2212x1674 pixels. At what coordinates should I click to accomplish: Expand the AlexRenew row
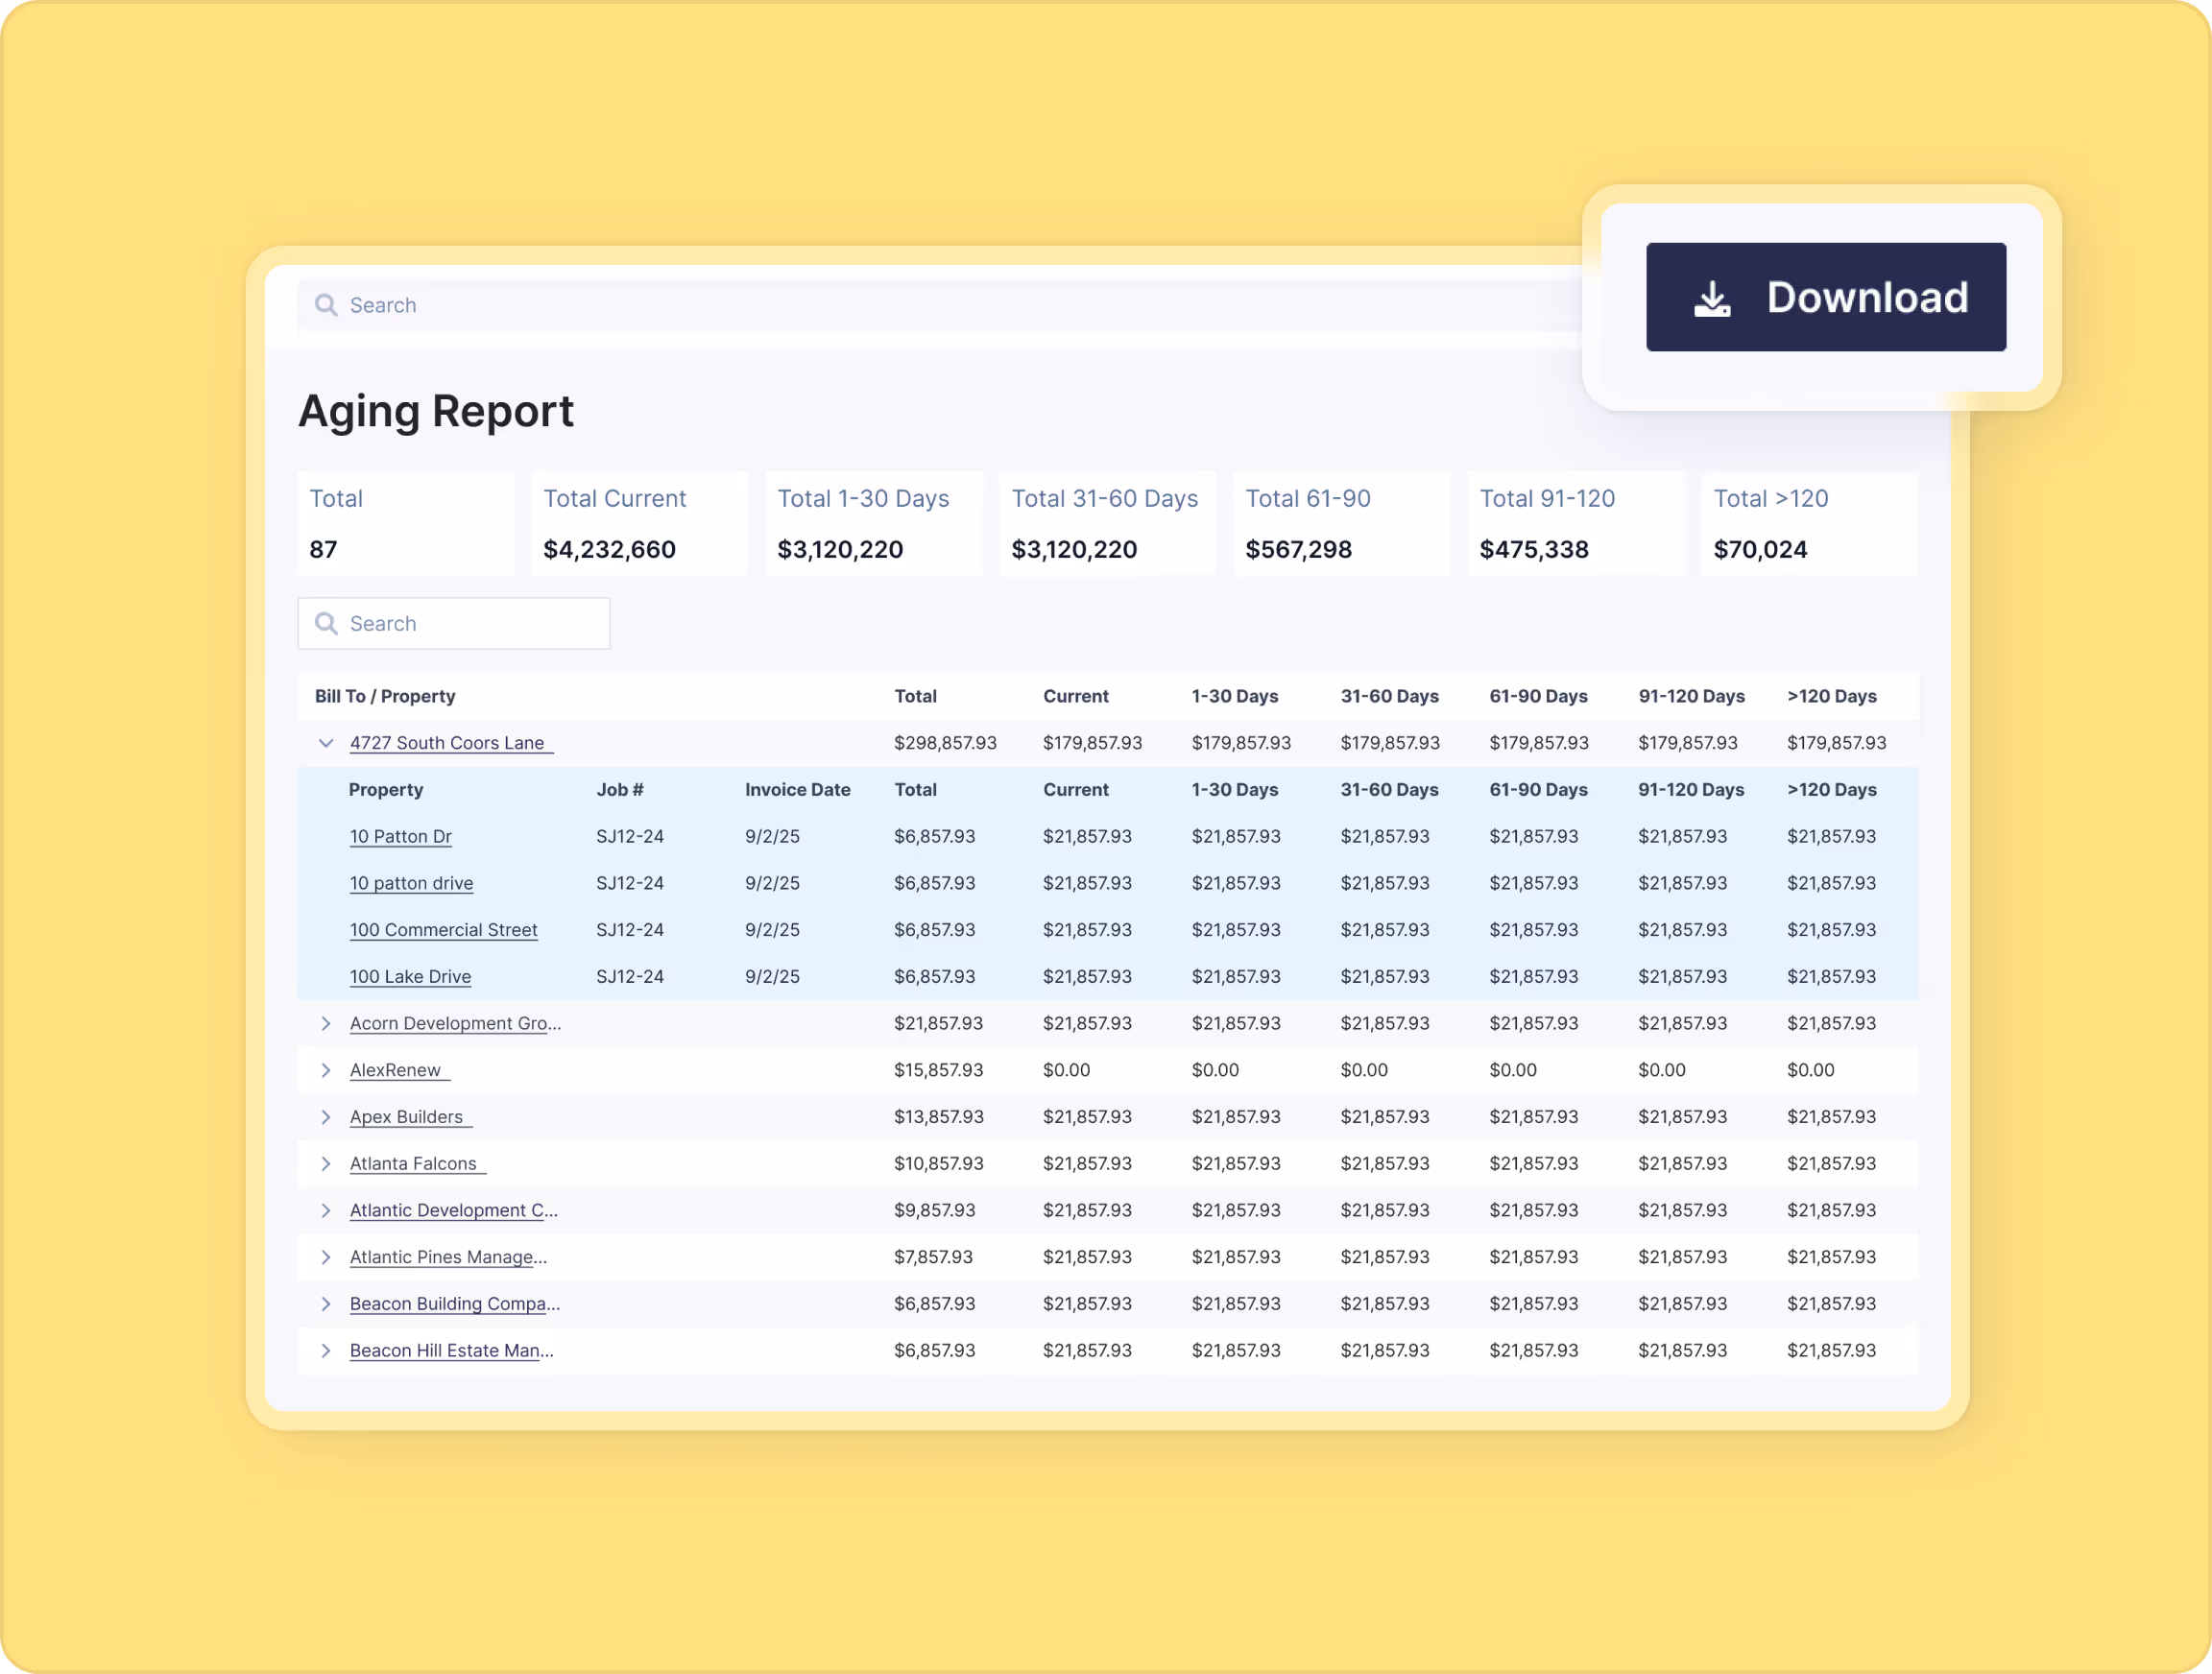tap(325, 1069)
